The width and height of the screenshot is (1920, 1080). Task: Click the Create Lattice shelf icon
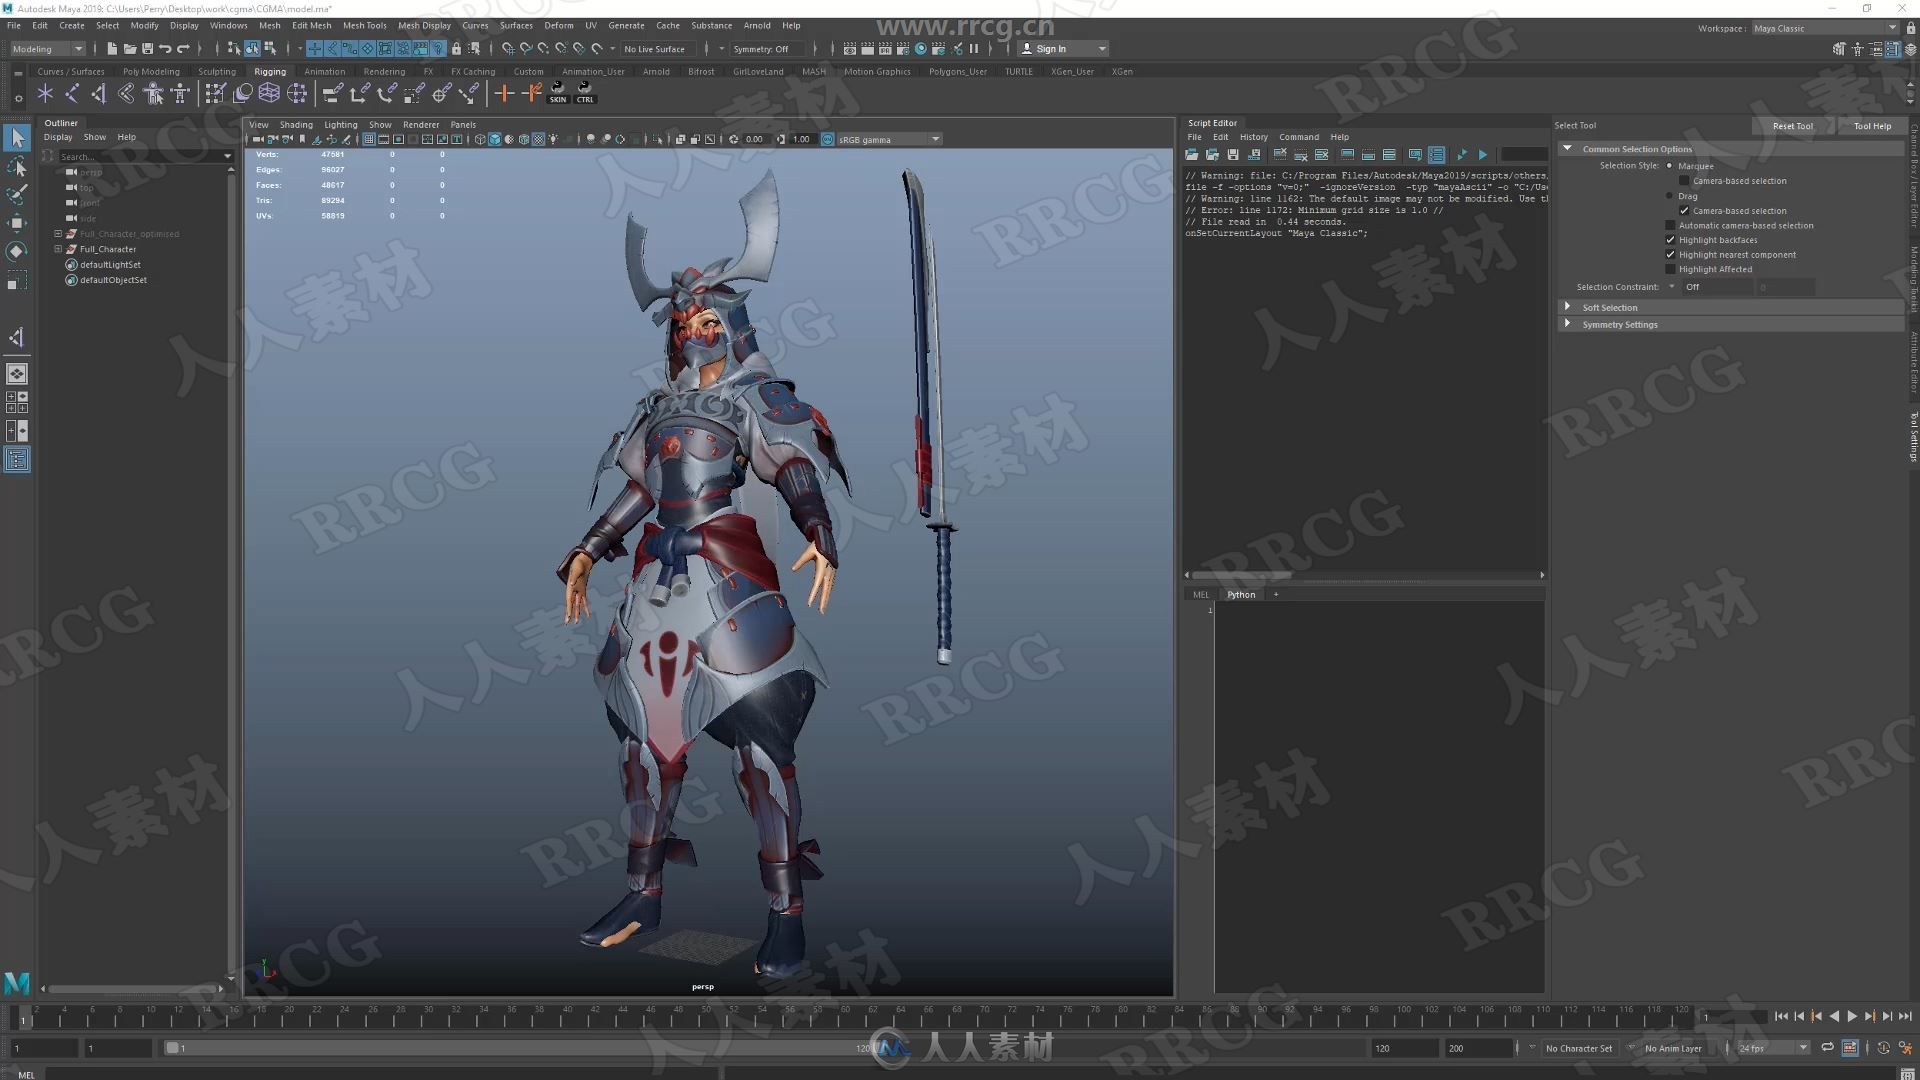coord(269,93)
